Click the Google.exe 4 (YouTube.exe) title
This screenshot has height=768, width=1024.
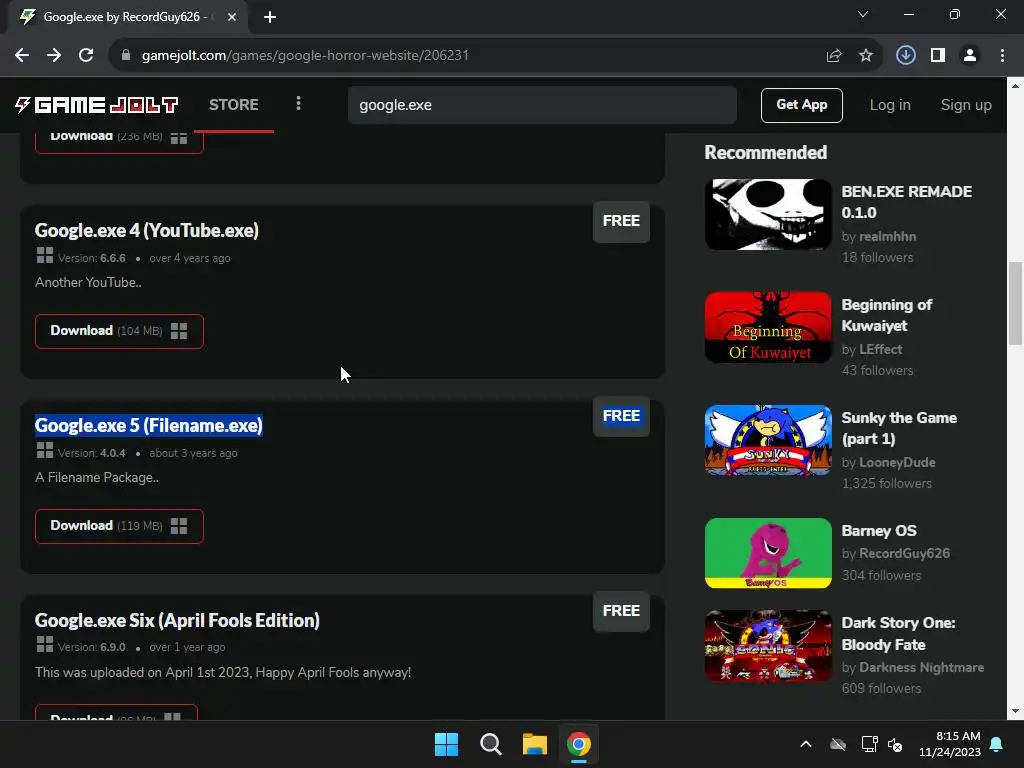tap(147, 231)
